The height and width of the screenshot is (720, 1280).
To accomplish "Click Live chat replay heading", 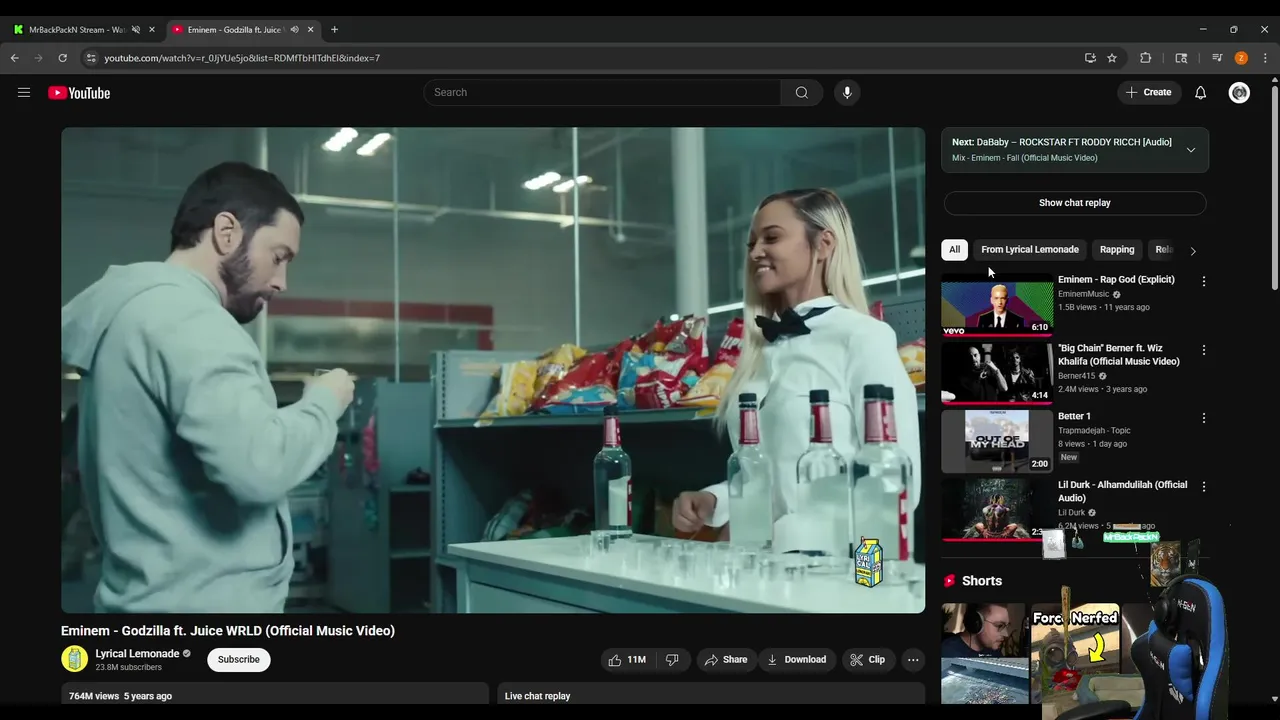I will click(537, 696).
